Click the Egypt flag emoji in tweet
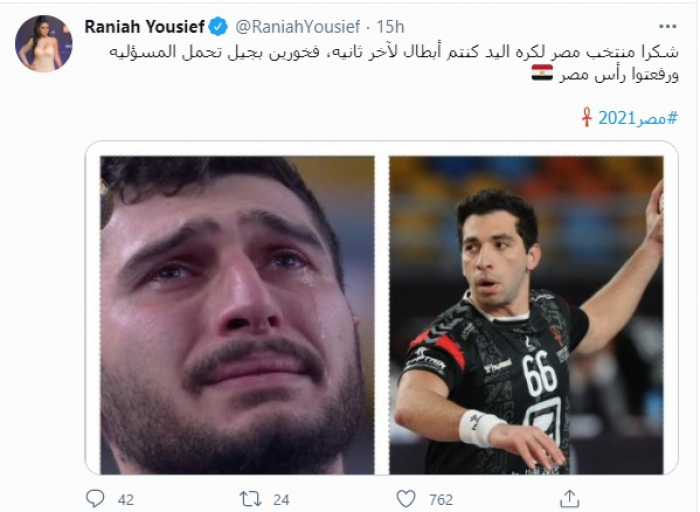The width and height of the screenshot is (700, 512). coord(542,73)
